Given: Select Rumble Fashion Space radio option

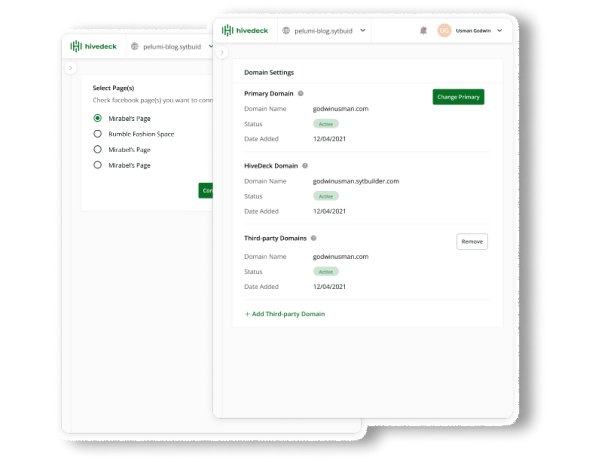Looking at the screenshot, I should pos(98,134).
